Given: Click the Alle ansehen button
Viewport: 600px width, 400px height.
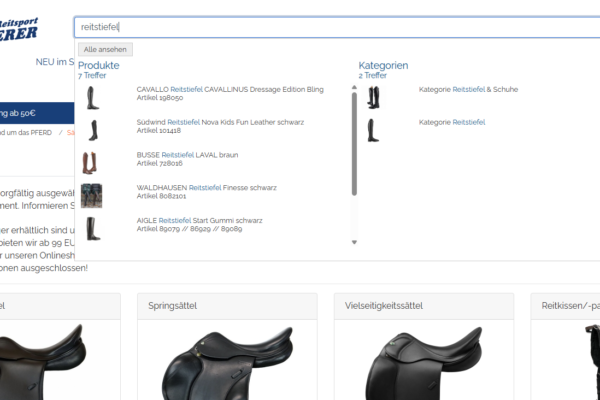Looking at the screenshot, I should click(105, 49).
